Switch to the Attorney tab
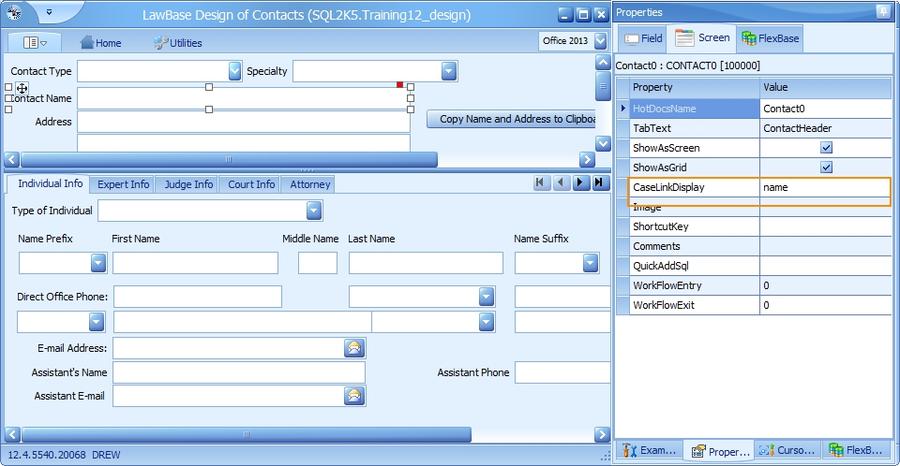Viewport: 900px width, 466px height. (x=310, y=184)
